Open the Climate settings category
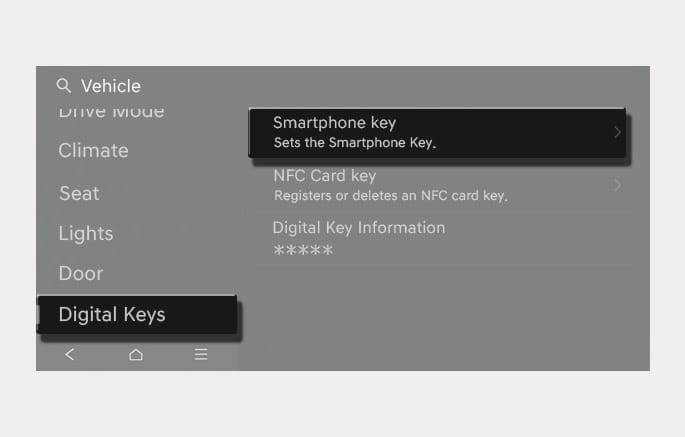Viewport: 685px width, 437px height. (93, 151)
